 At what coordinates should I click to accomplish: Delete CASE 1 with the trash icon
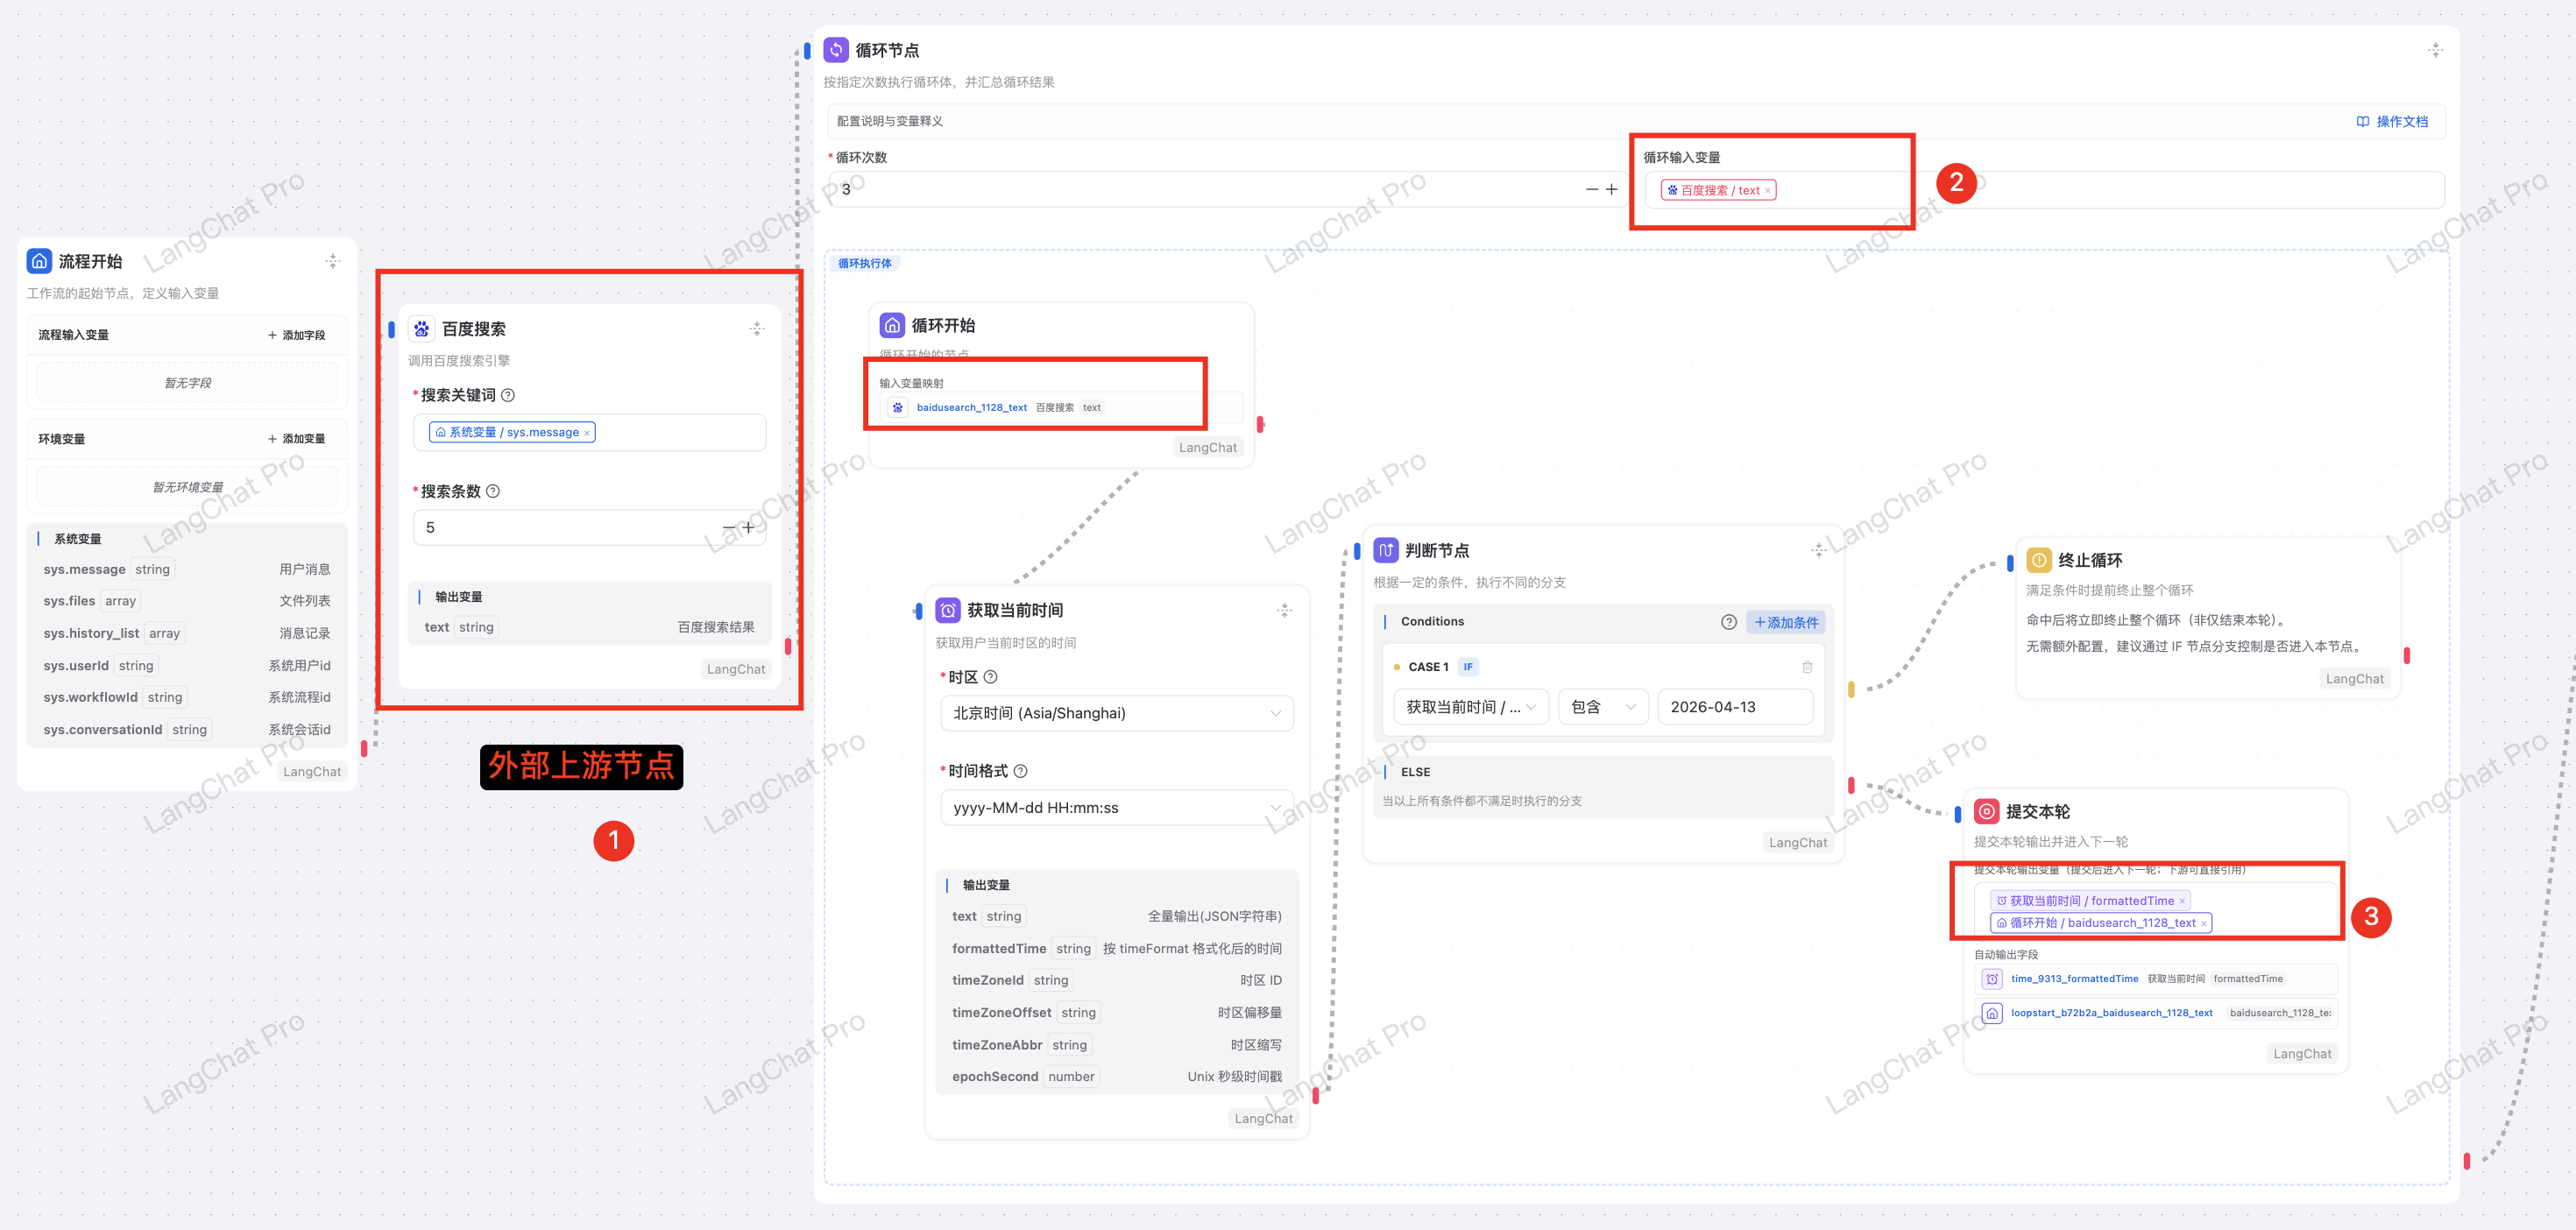pos(1806,667)
